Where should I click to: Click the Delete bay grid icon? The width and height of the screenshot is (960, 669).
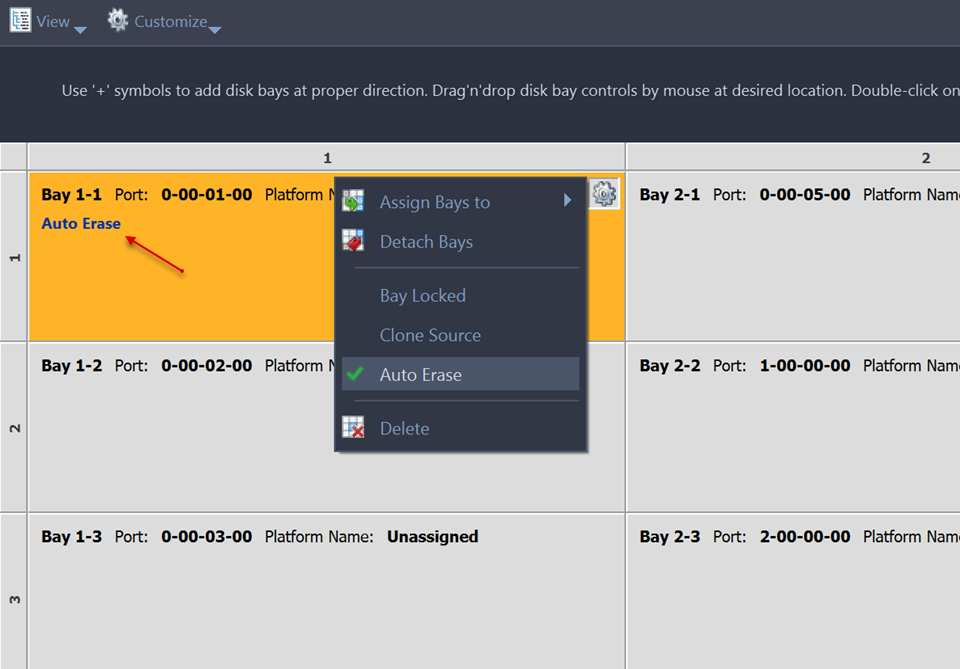(x=353, y=428)
